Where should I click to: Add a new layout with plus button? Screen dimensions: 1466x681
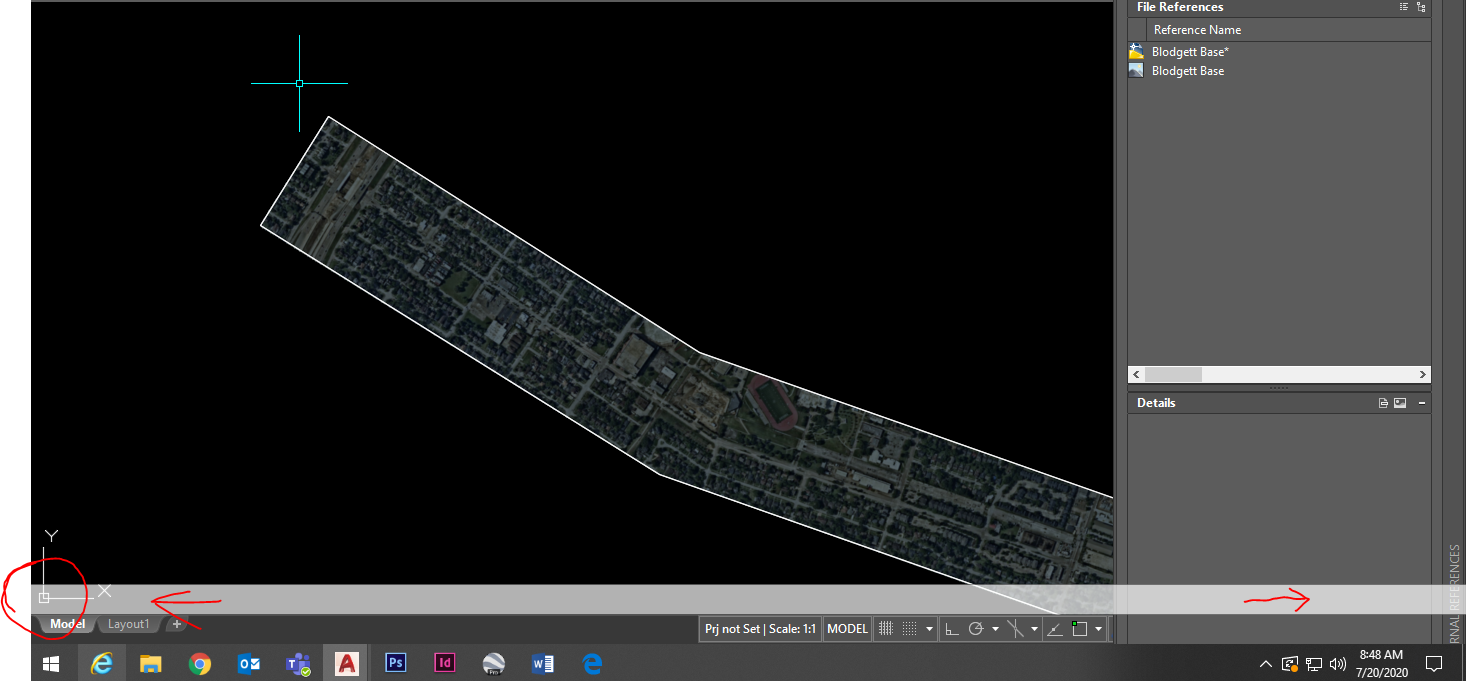[177, 624]
